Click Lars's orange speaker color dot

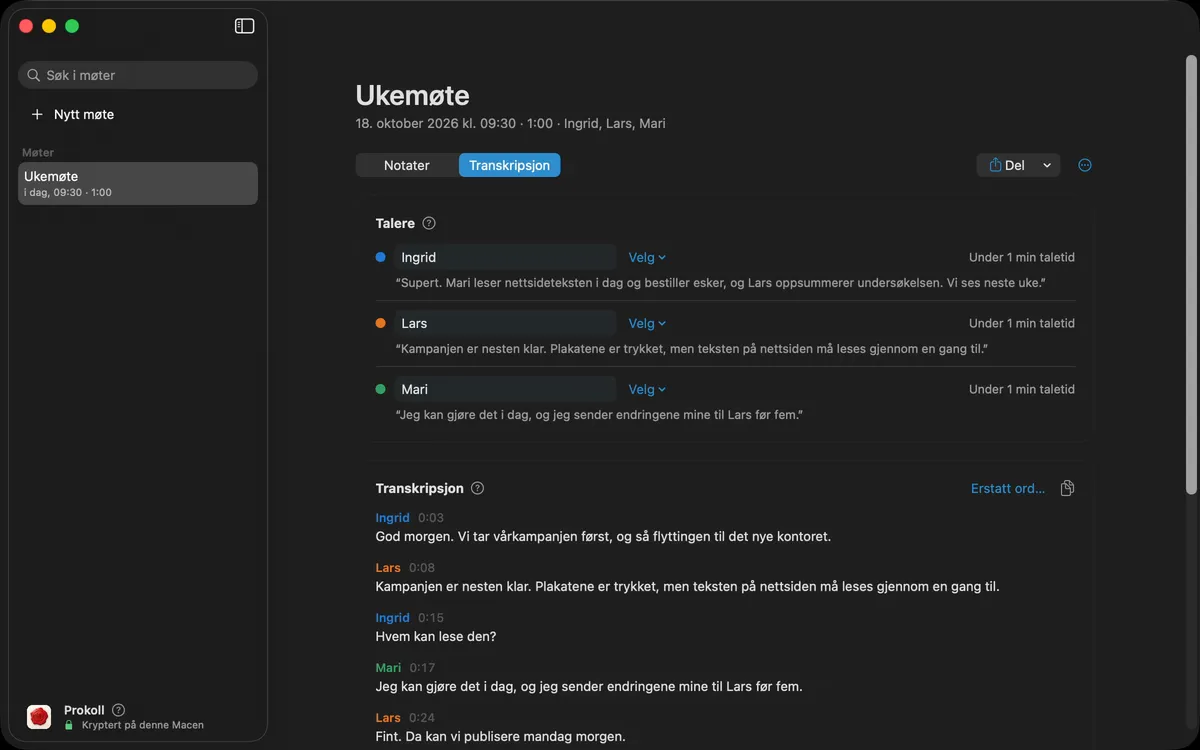point(380,323)
